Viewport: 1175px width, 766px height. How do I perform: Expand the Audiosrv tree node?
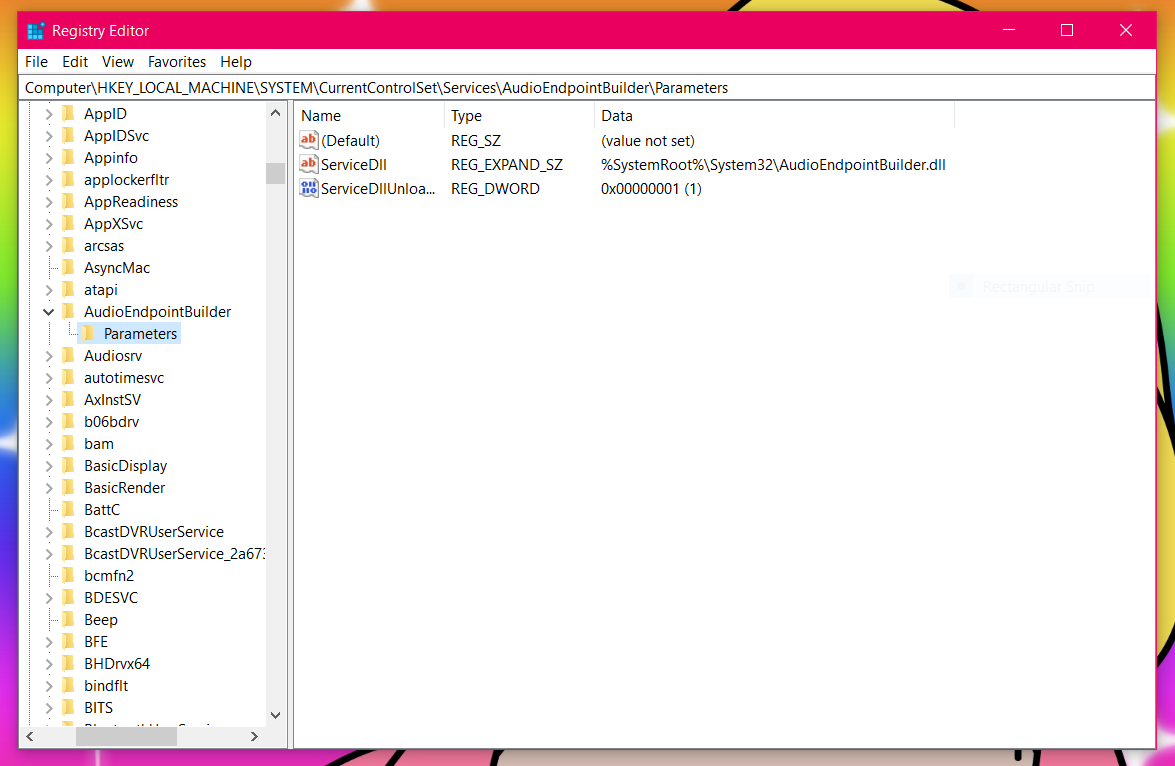[x=49, y=355]
